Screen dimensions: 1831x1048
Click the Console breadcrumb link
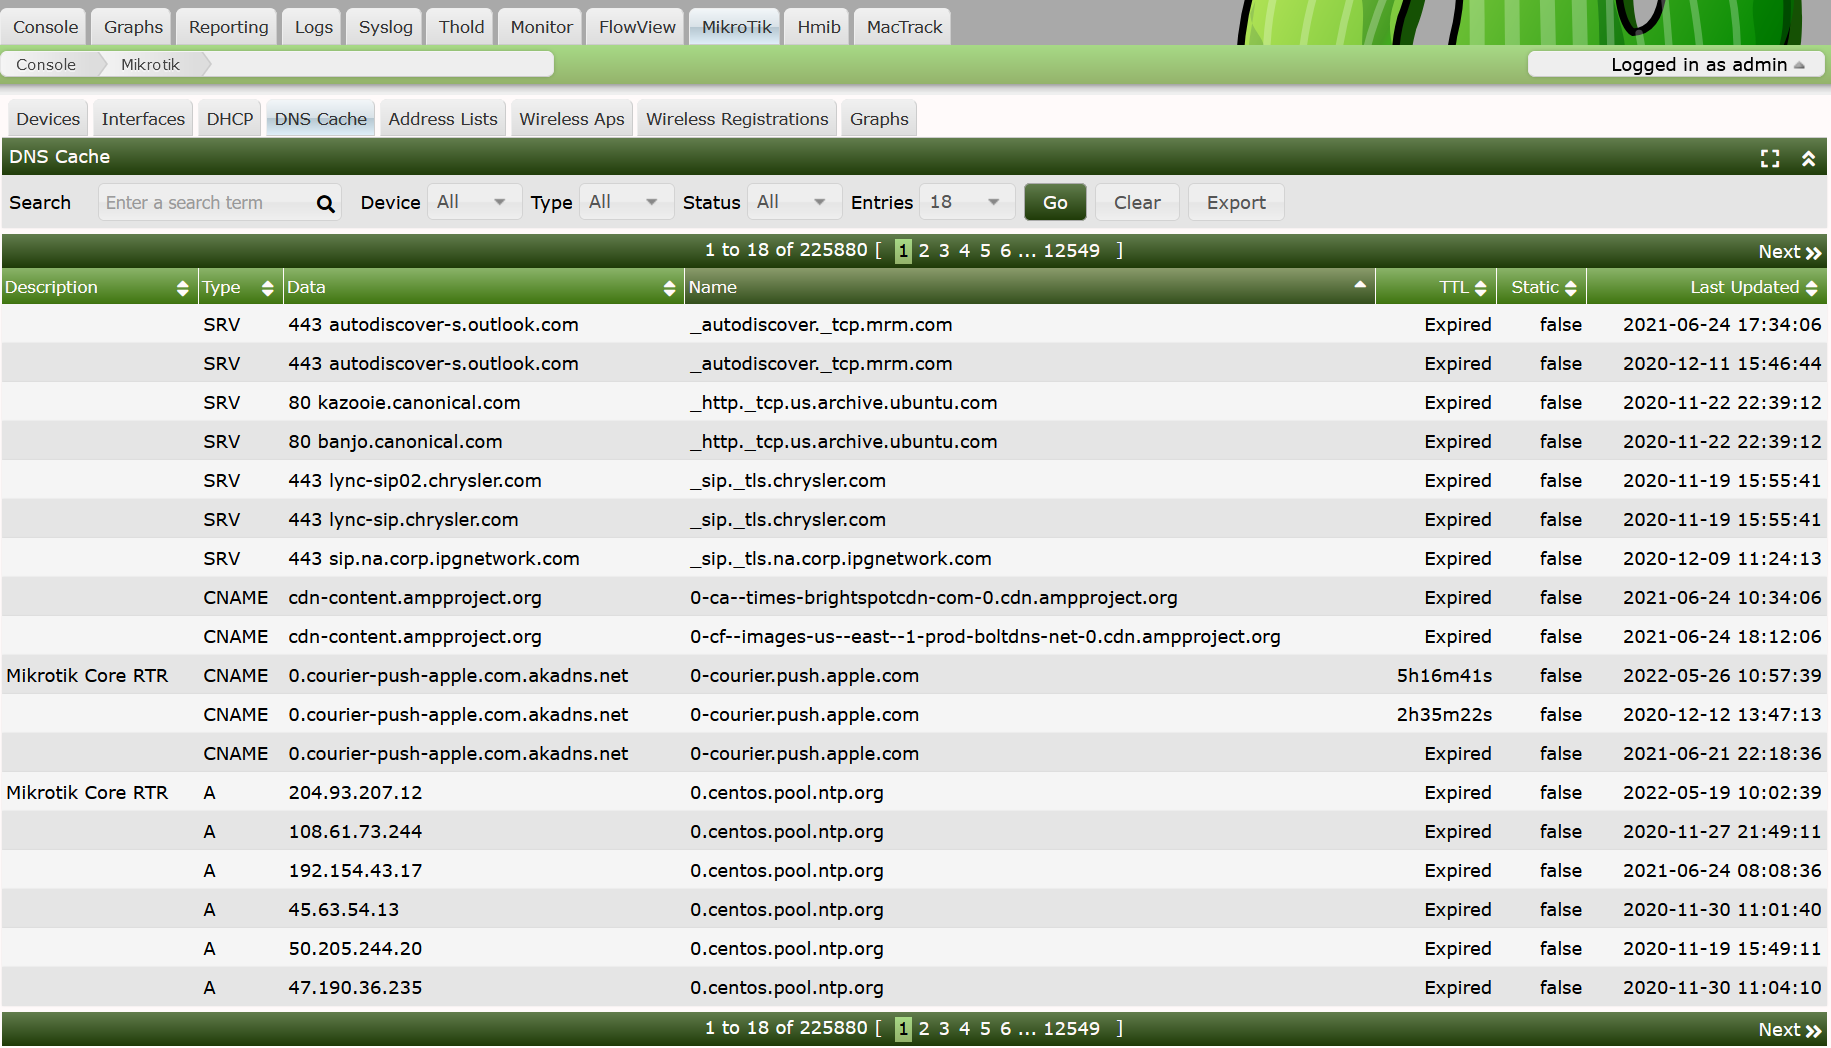pos(46,64)
